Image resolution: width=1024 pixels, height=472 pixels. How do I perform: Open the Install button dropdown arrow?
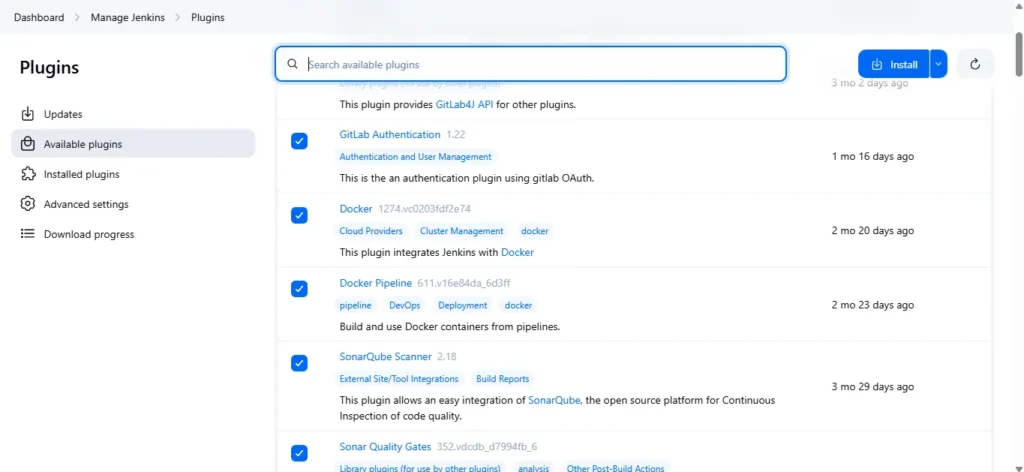[x=938, y=64]
